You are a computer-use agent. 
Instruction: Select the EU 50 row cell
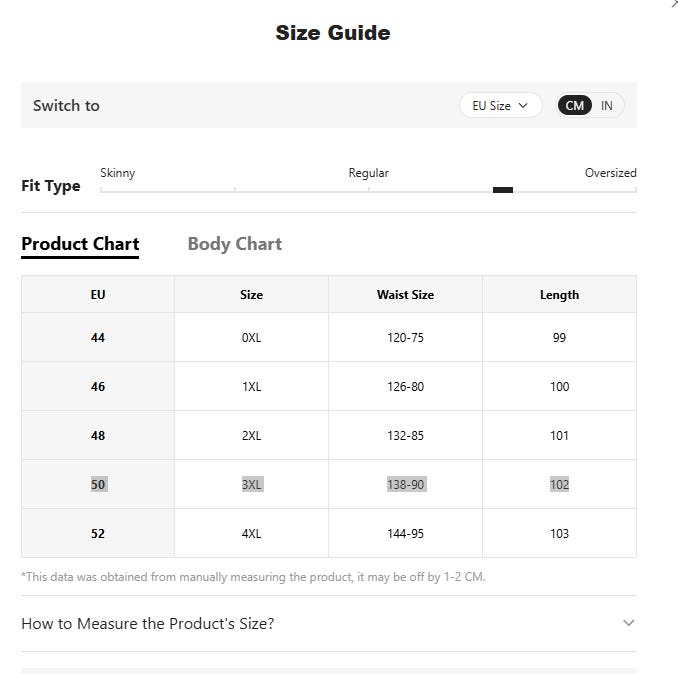98,484
